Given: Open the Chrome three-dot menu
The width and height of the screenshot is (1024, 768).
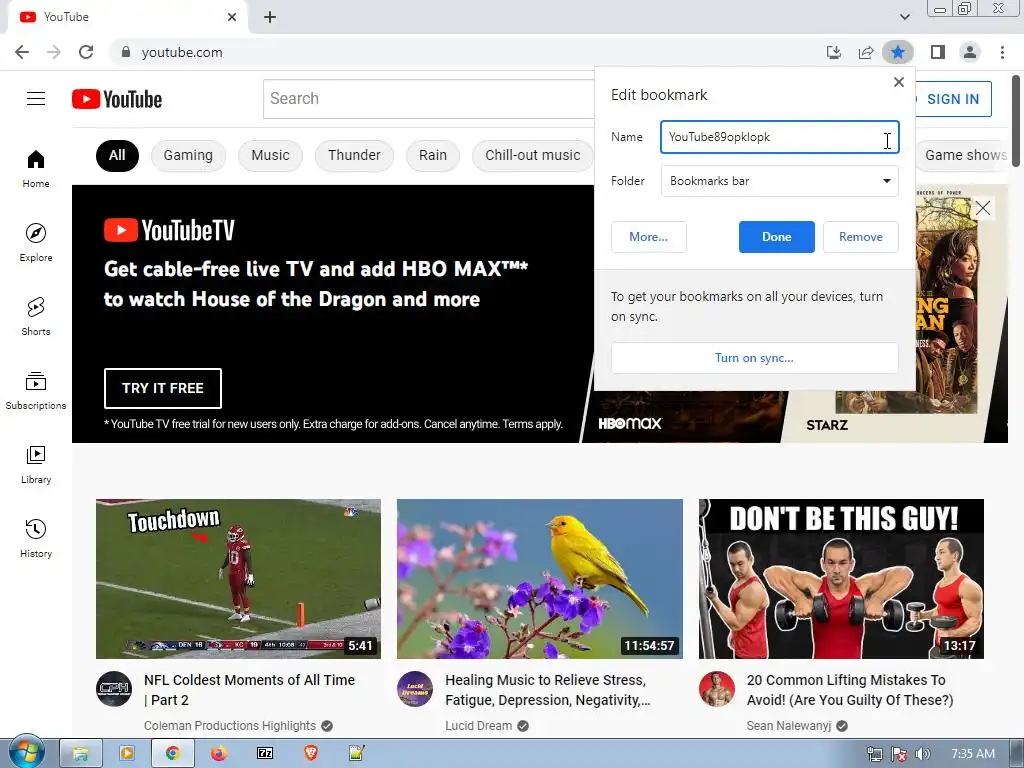Looking at the screenshot, I should [x=1002, y=52].
